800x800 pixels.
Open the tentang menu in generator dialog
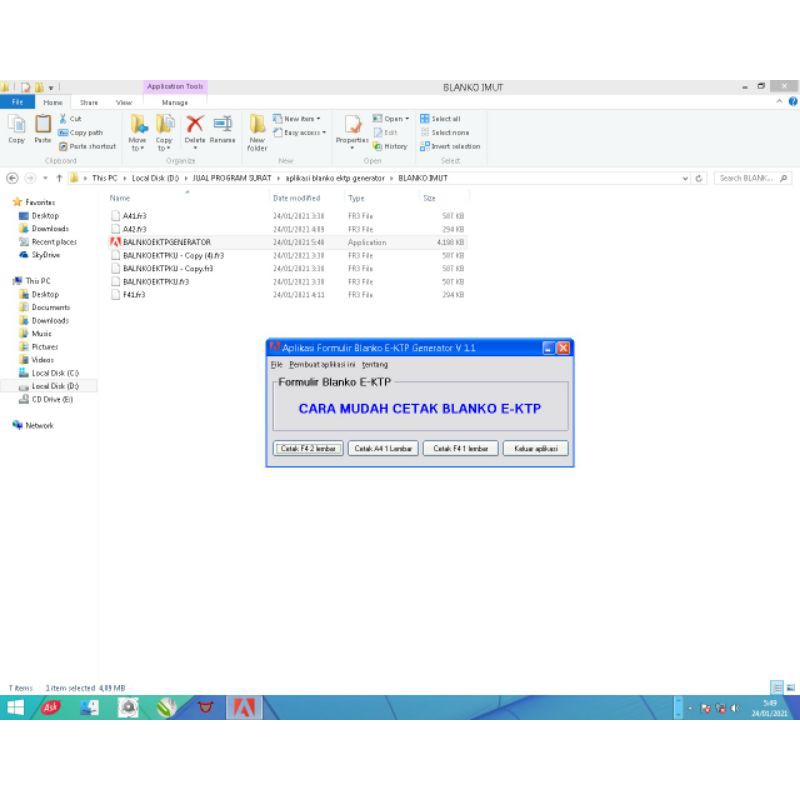point(375,364)
